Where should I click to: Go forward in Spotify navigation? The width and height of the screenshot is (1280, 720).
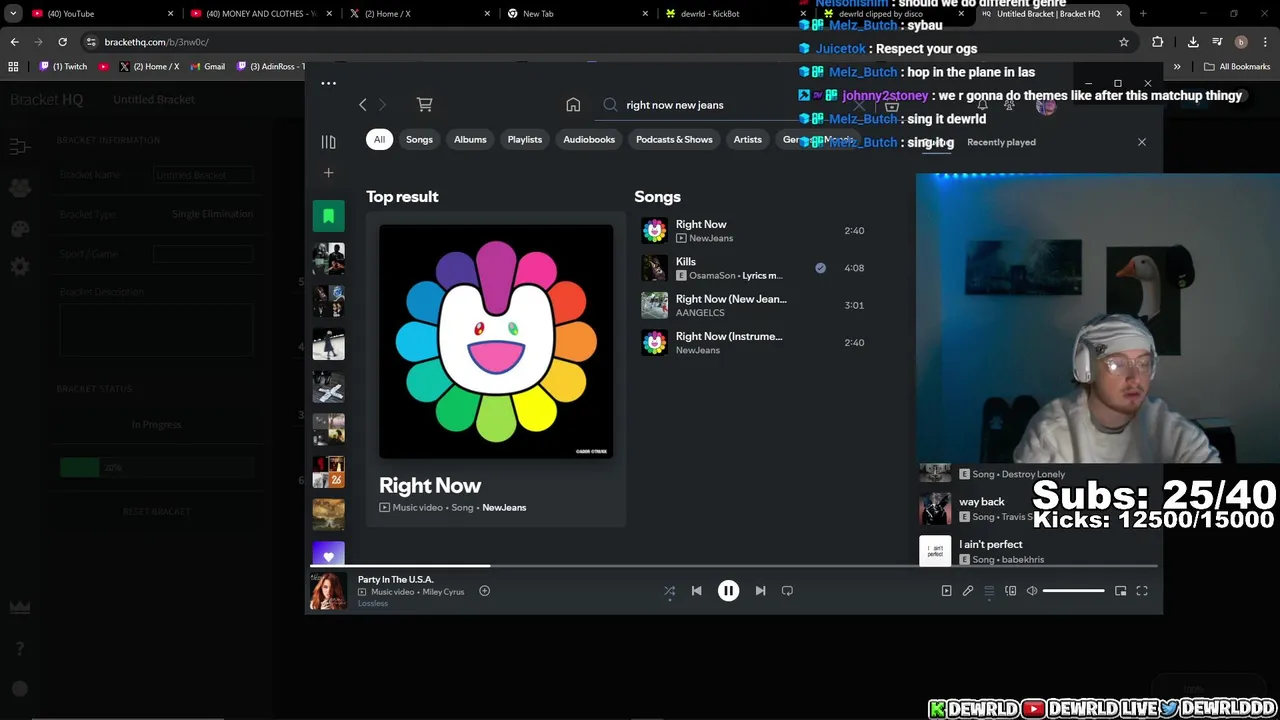point(382,105)
